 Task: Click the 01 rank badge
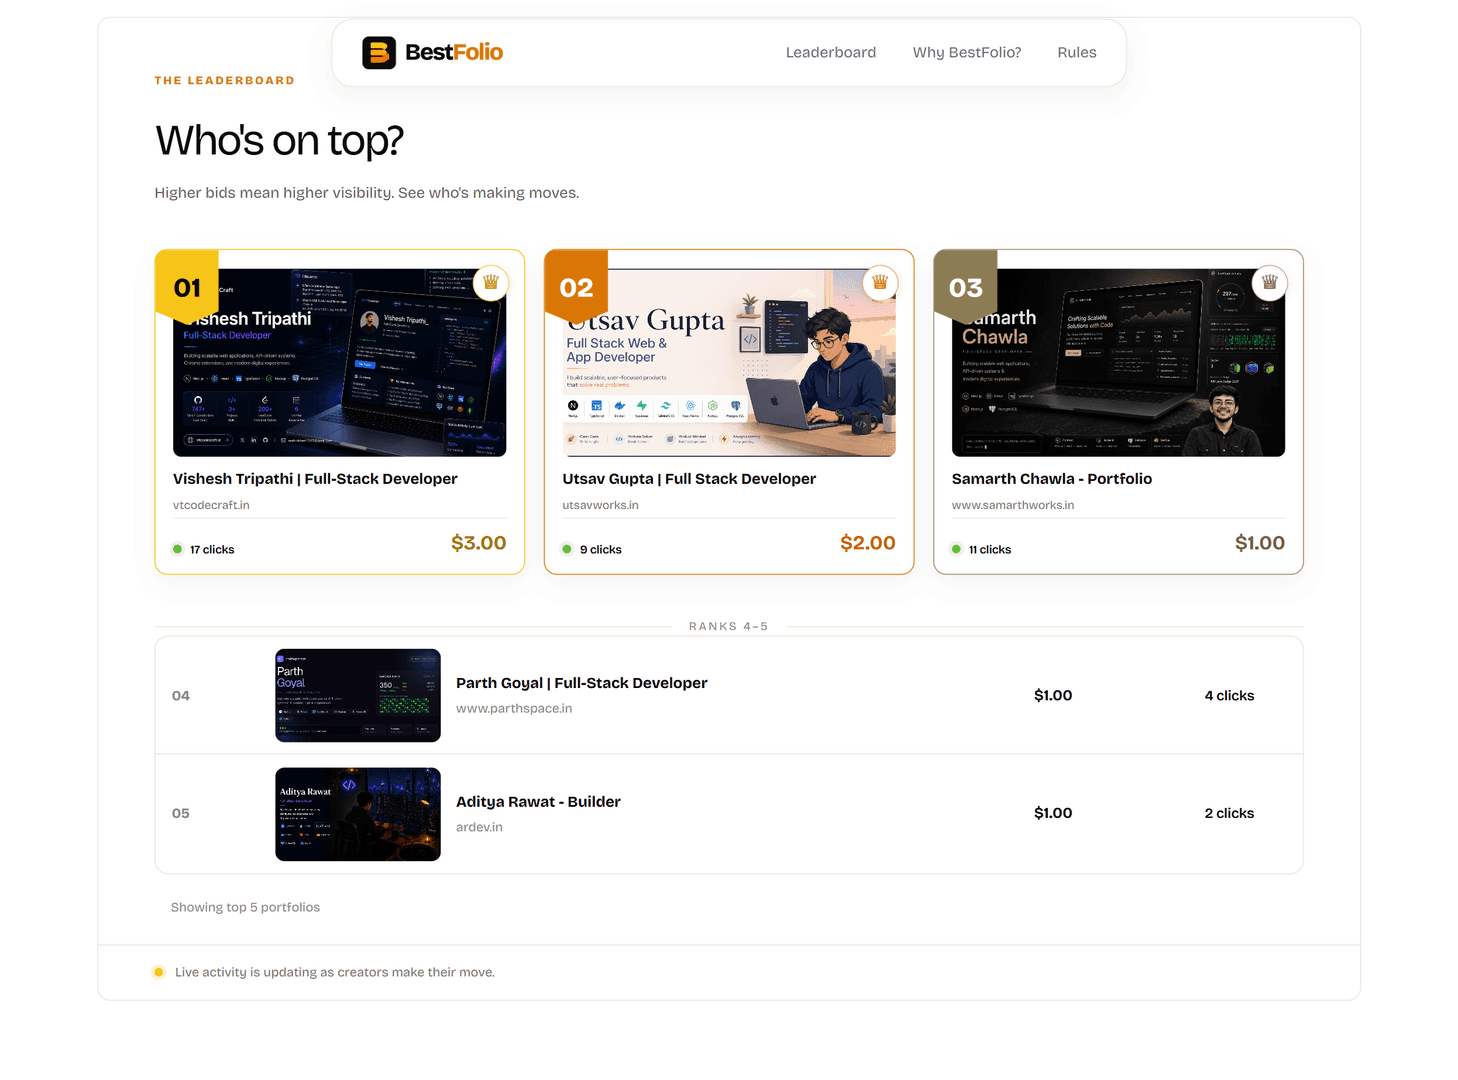coord(187,287)
